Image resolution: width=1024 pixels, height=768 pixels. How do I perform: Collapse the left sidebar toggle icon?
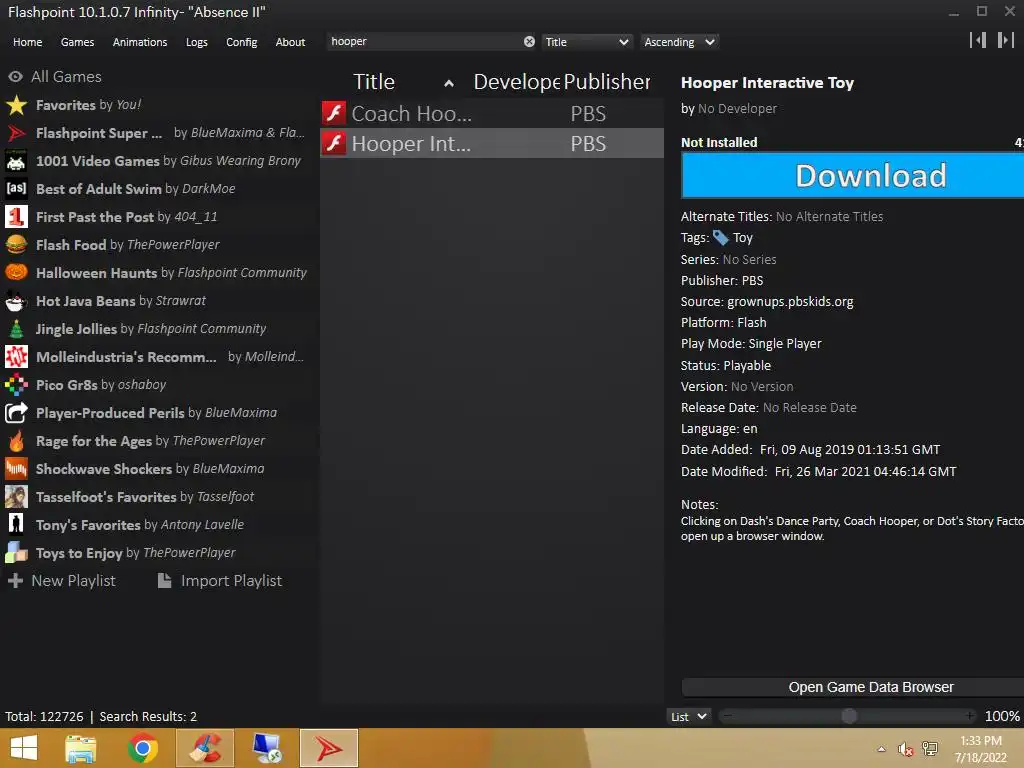pos(978,40)
